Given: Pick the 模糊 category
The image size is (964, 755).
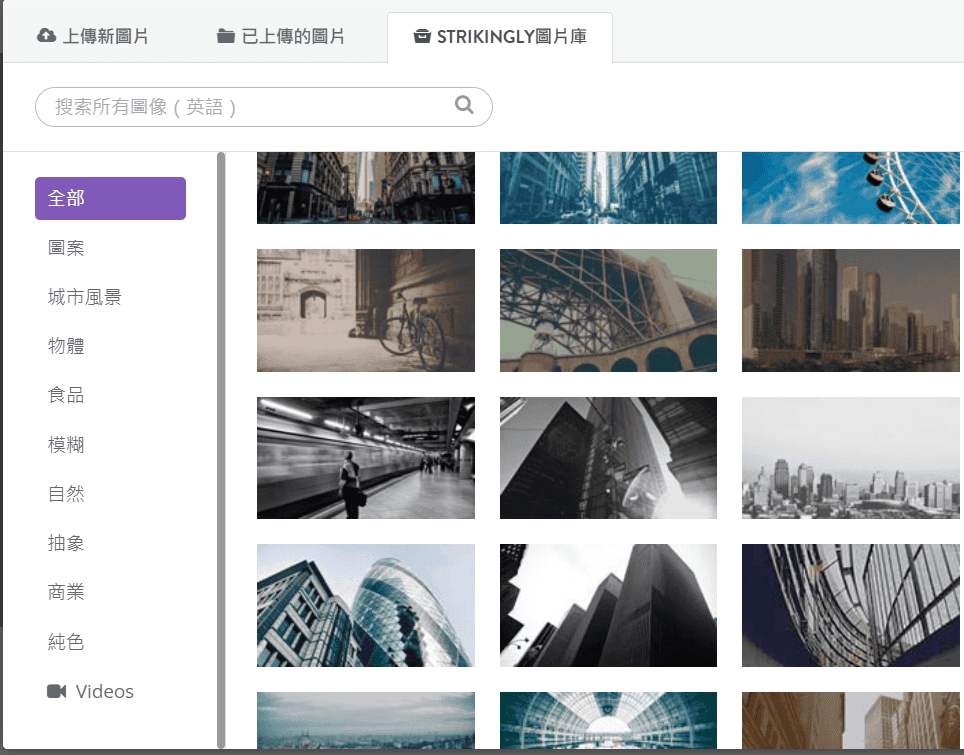Looking at the screenshot, I should coord(66,445).
